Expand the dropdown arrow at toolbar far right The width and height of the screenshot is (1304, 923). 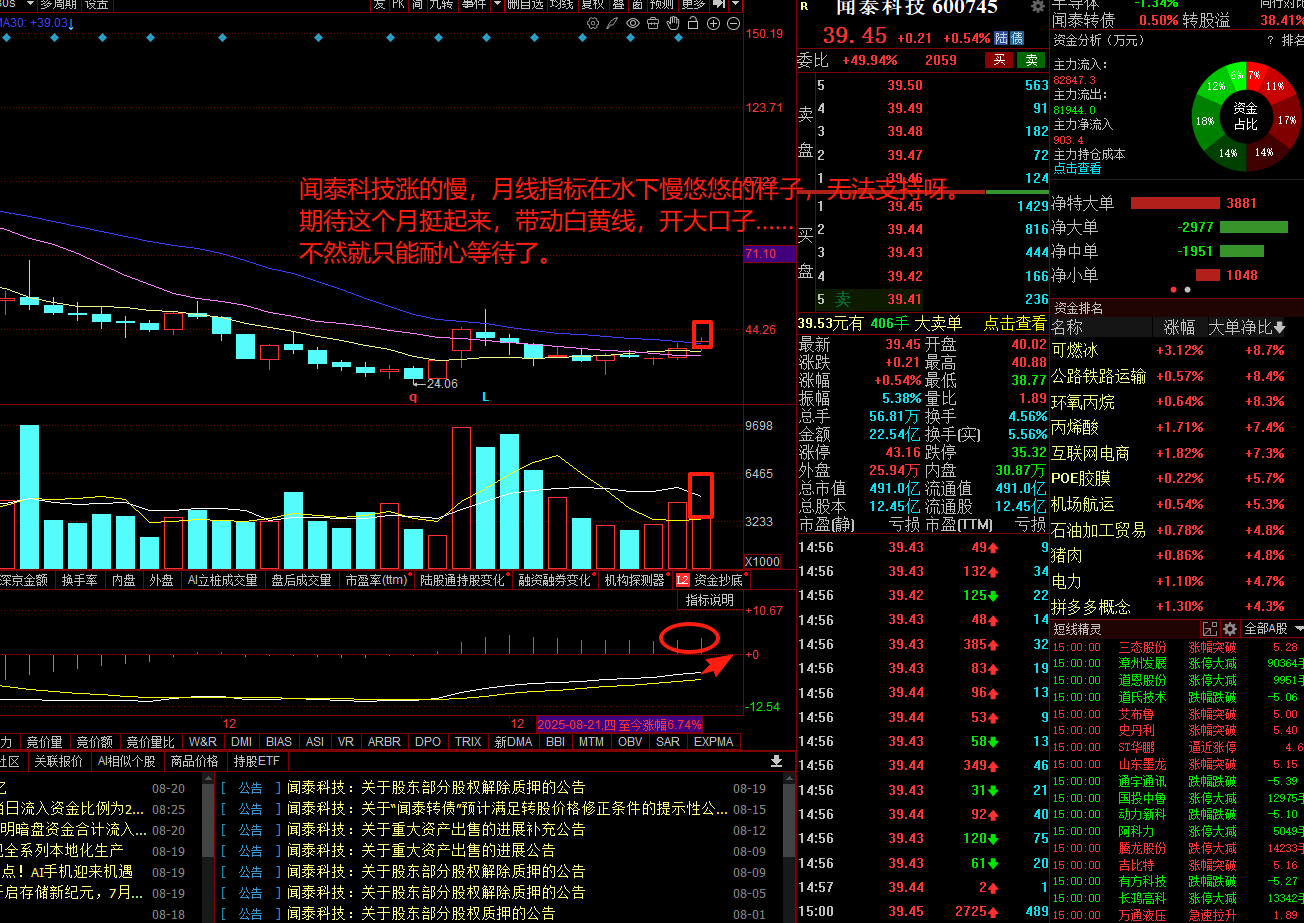(735, 4)
